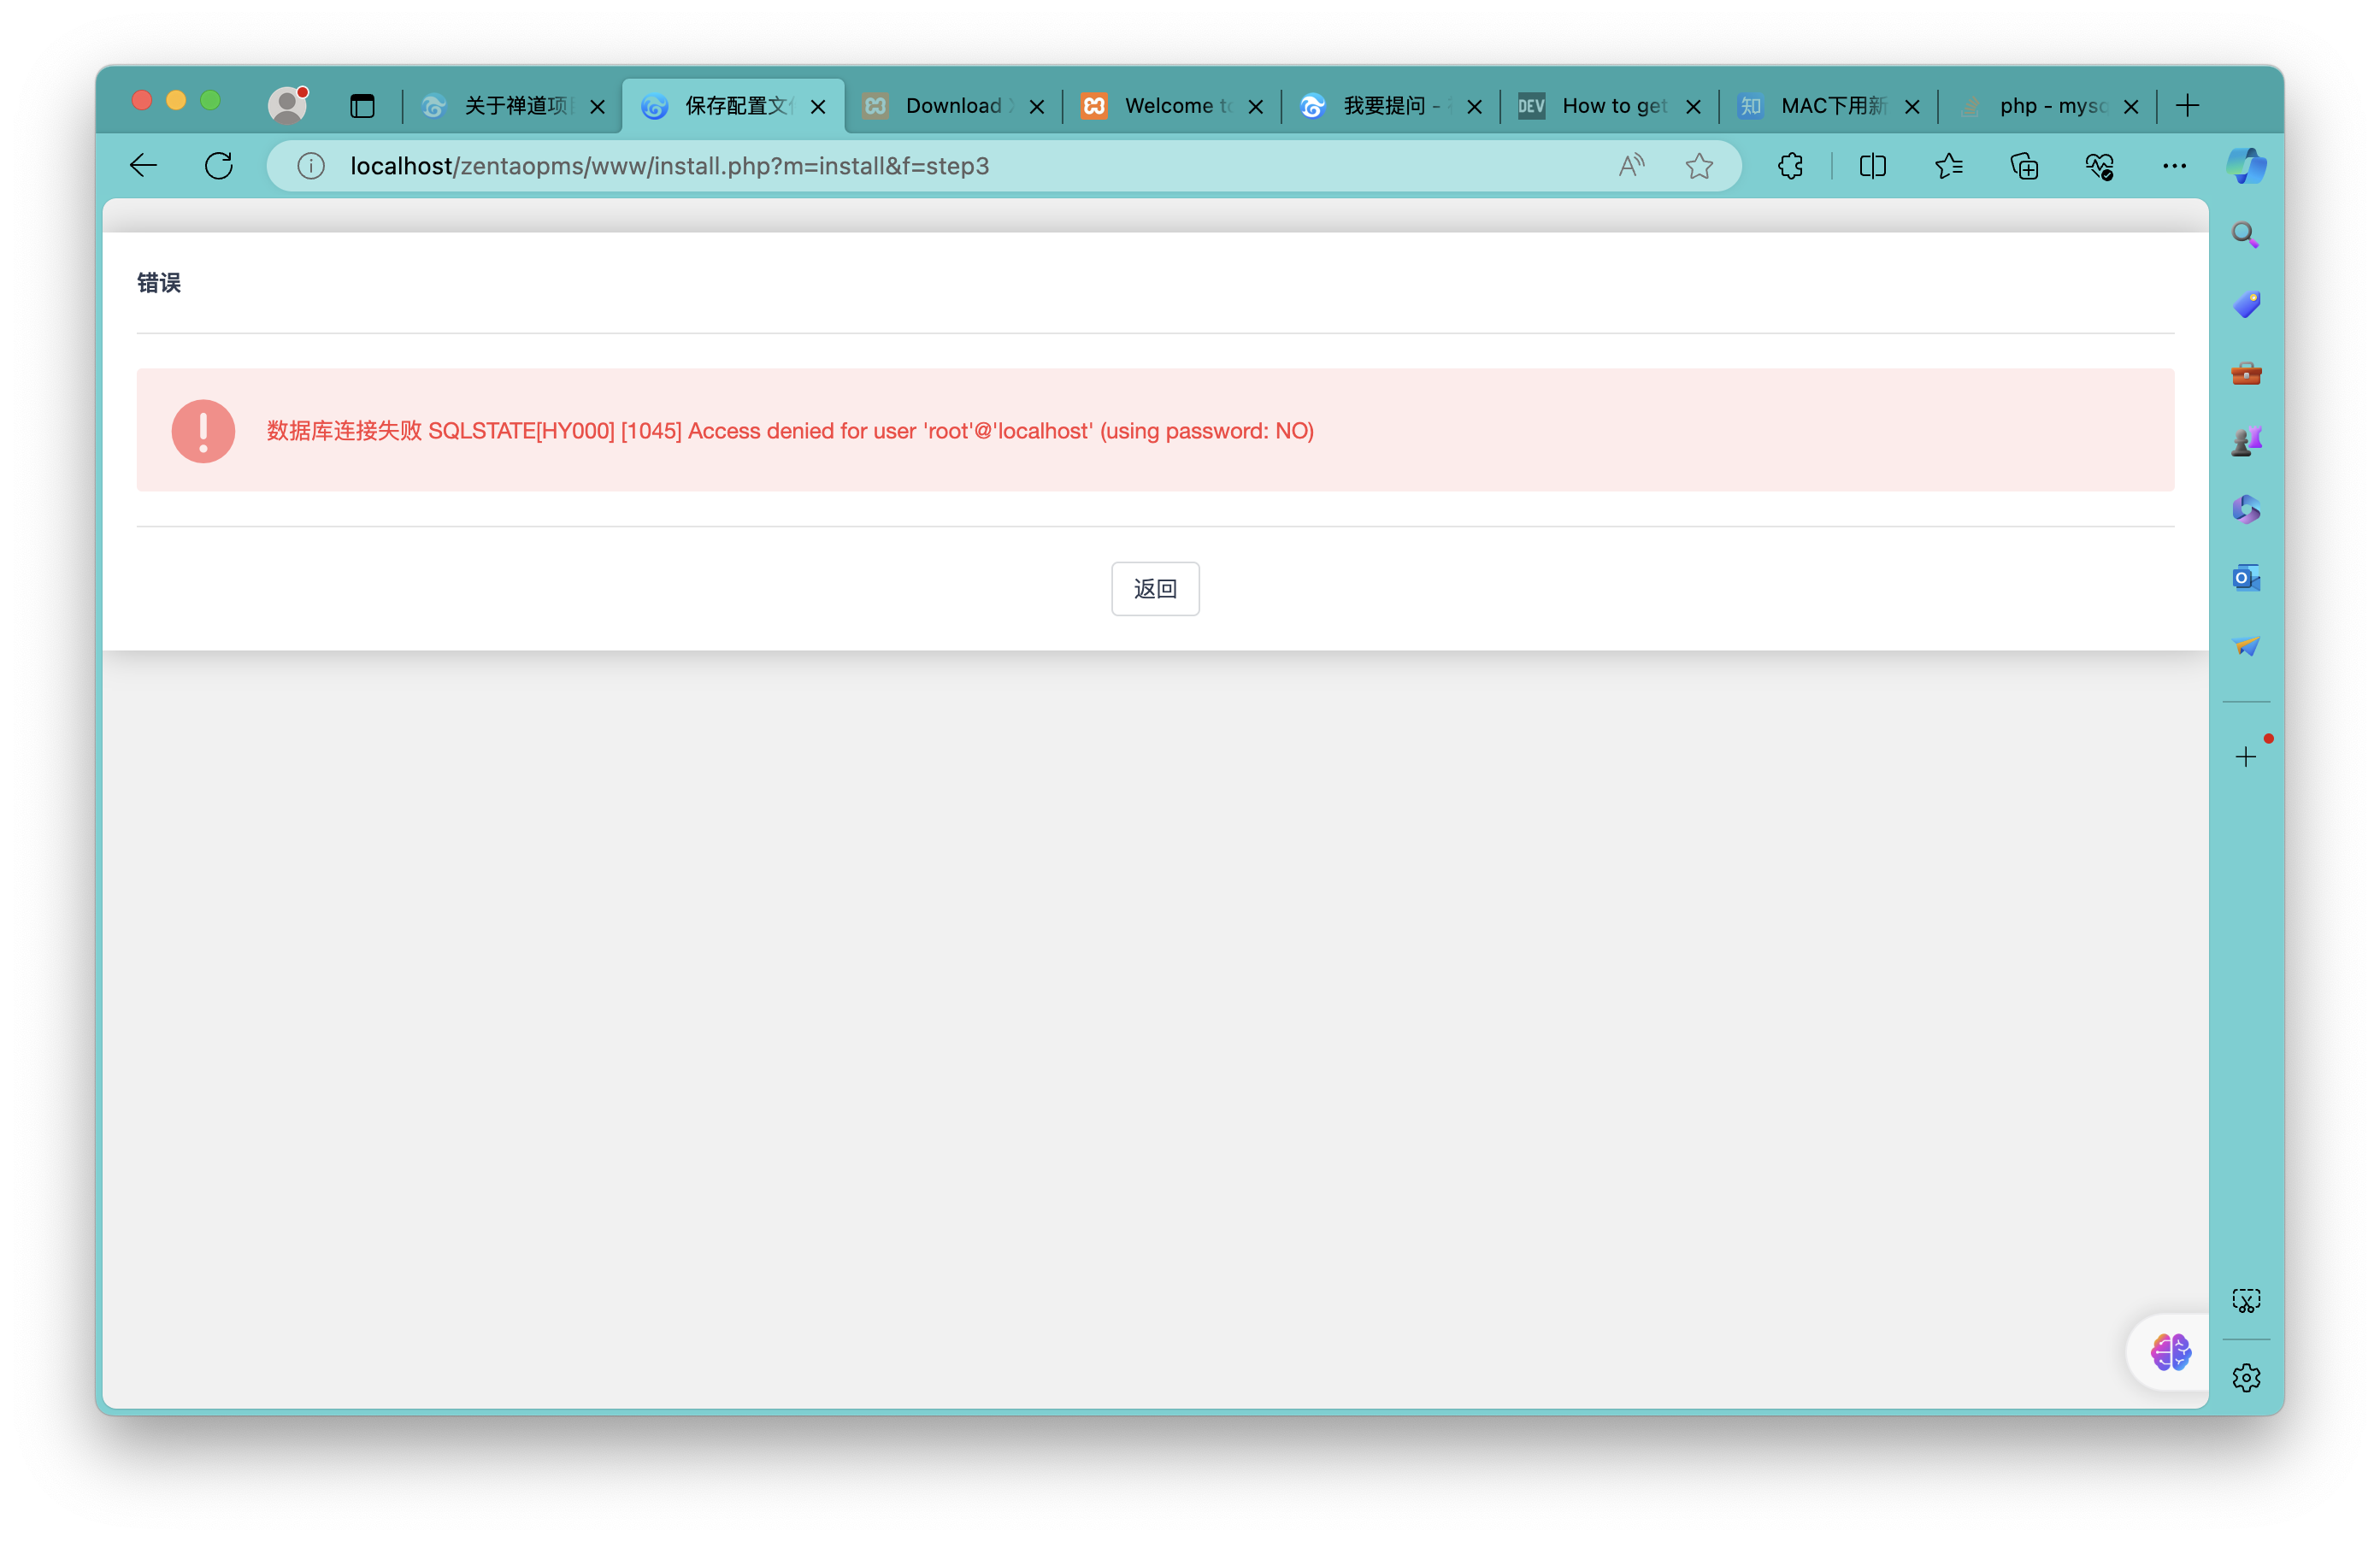The image size is (2380, 1542).
Task: Reload the current page
Action: (x=218, y=165)
